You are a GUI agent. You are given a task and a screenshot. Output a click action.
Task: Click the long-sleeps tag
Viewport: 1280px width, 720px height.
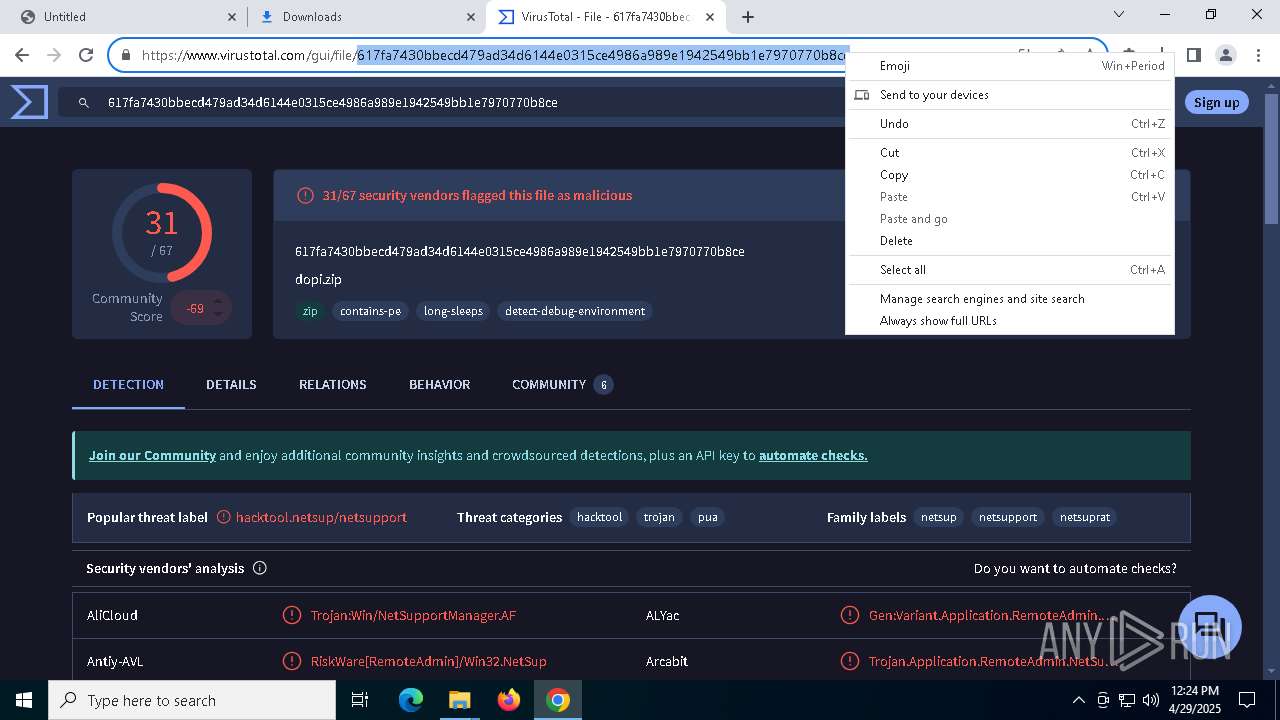pos(453,311)
